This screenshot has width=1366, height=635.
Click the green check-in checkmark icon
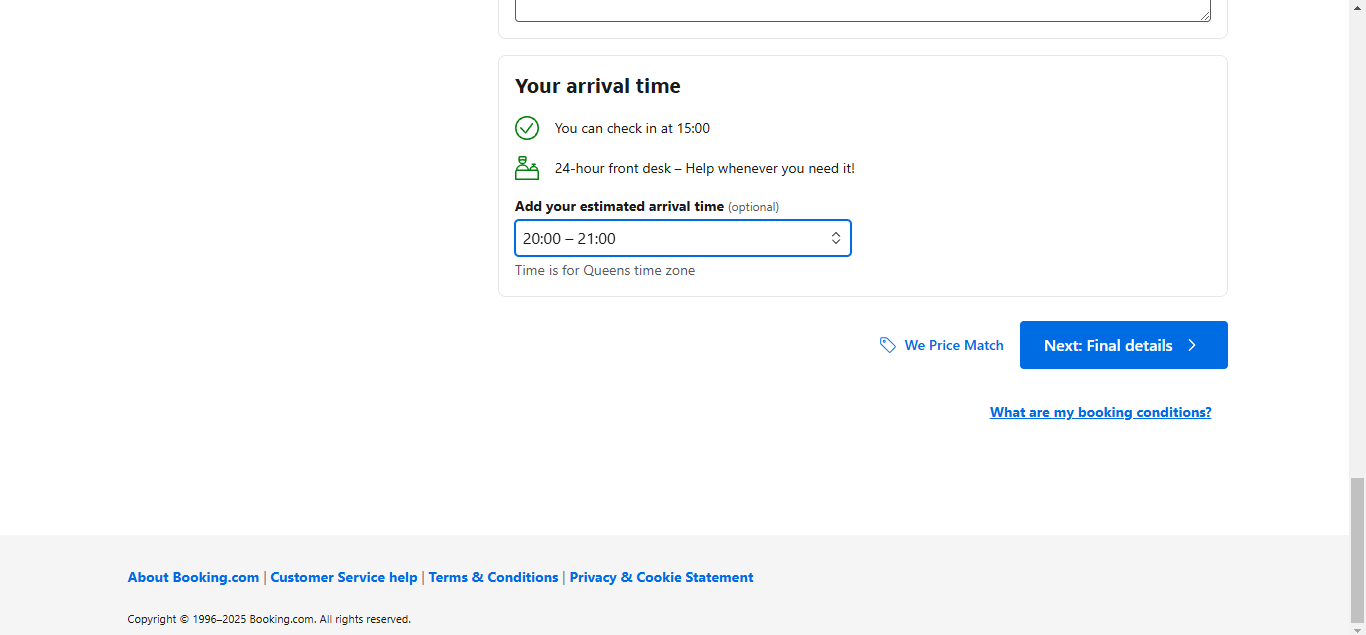click(527, 128)
